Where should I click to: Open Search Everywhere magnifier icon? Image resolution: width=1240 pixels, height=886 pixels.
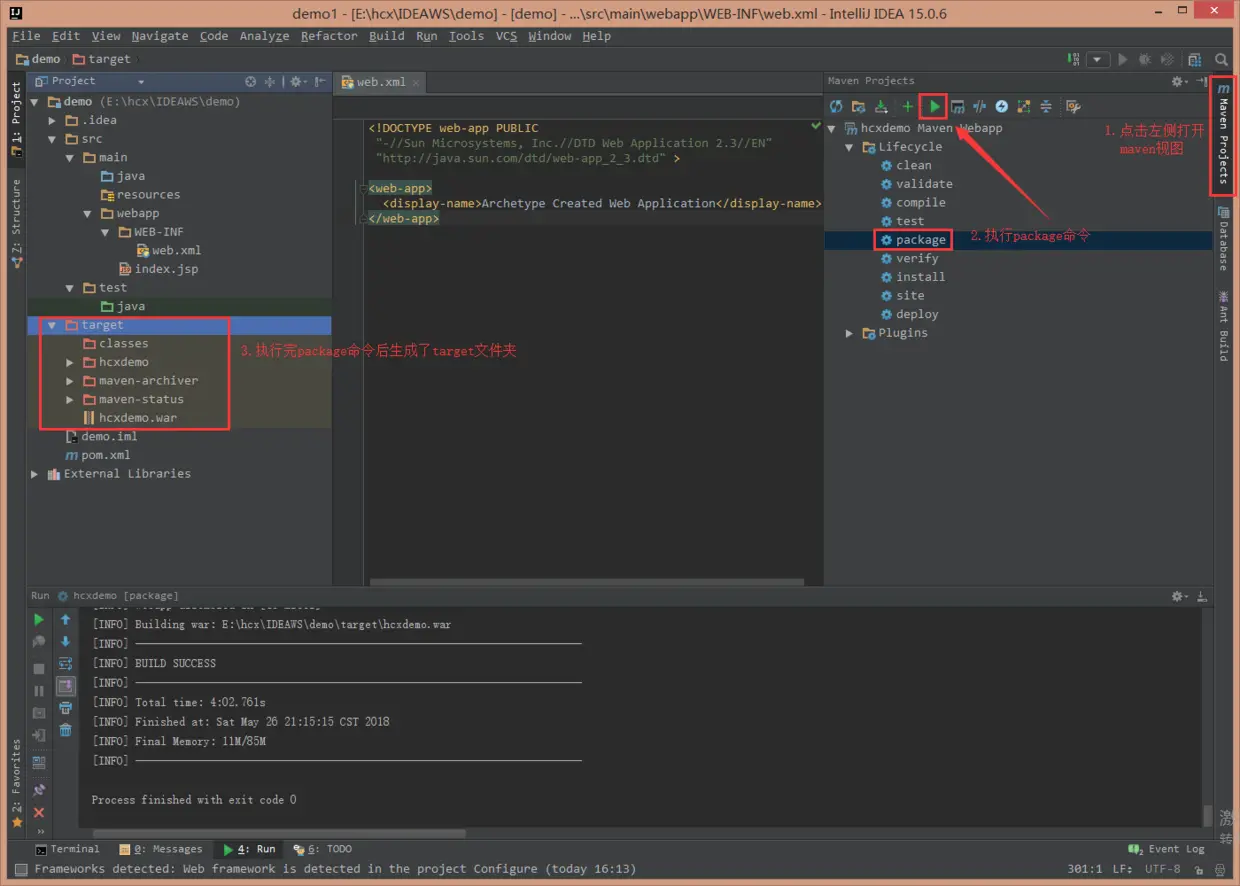click(x=1222, y=59)
